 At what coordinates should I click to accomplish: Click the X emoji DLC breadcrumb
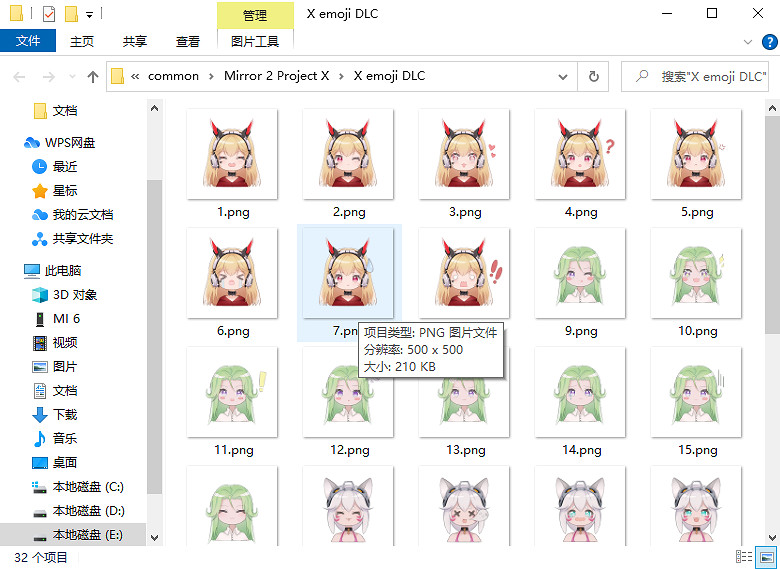click(x=390, y=76)
